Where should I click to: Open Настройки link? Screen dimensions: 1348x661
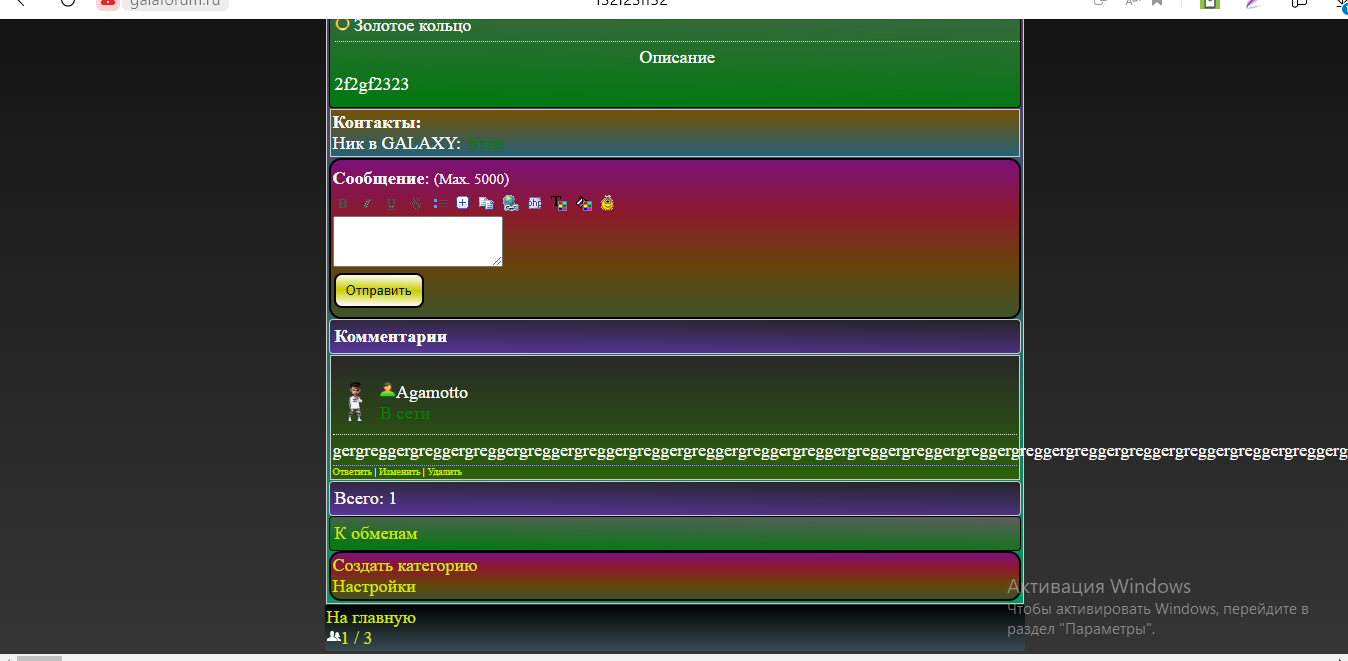coord(374,586)
